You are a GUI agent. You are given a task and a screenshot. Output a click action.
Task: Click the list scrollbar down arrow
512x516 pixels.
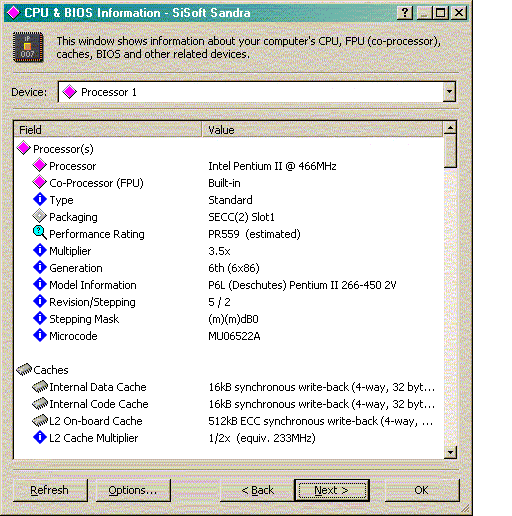(x=450, y=452)
